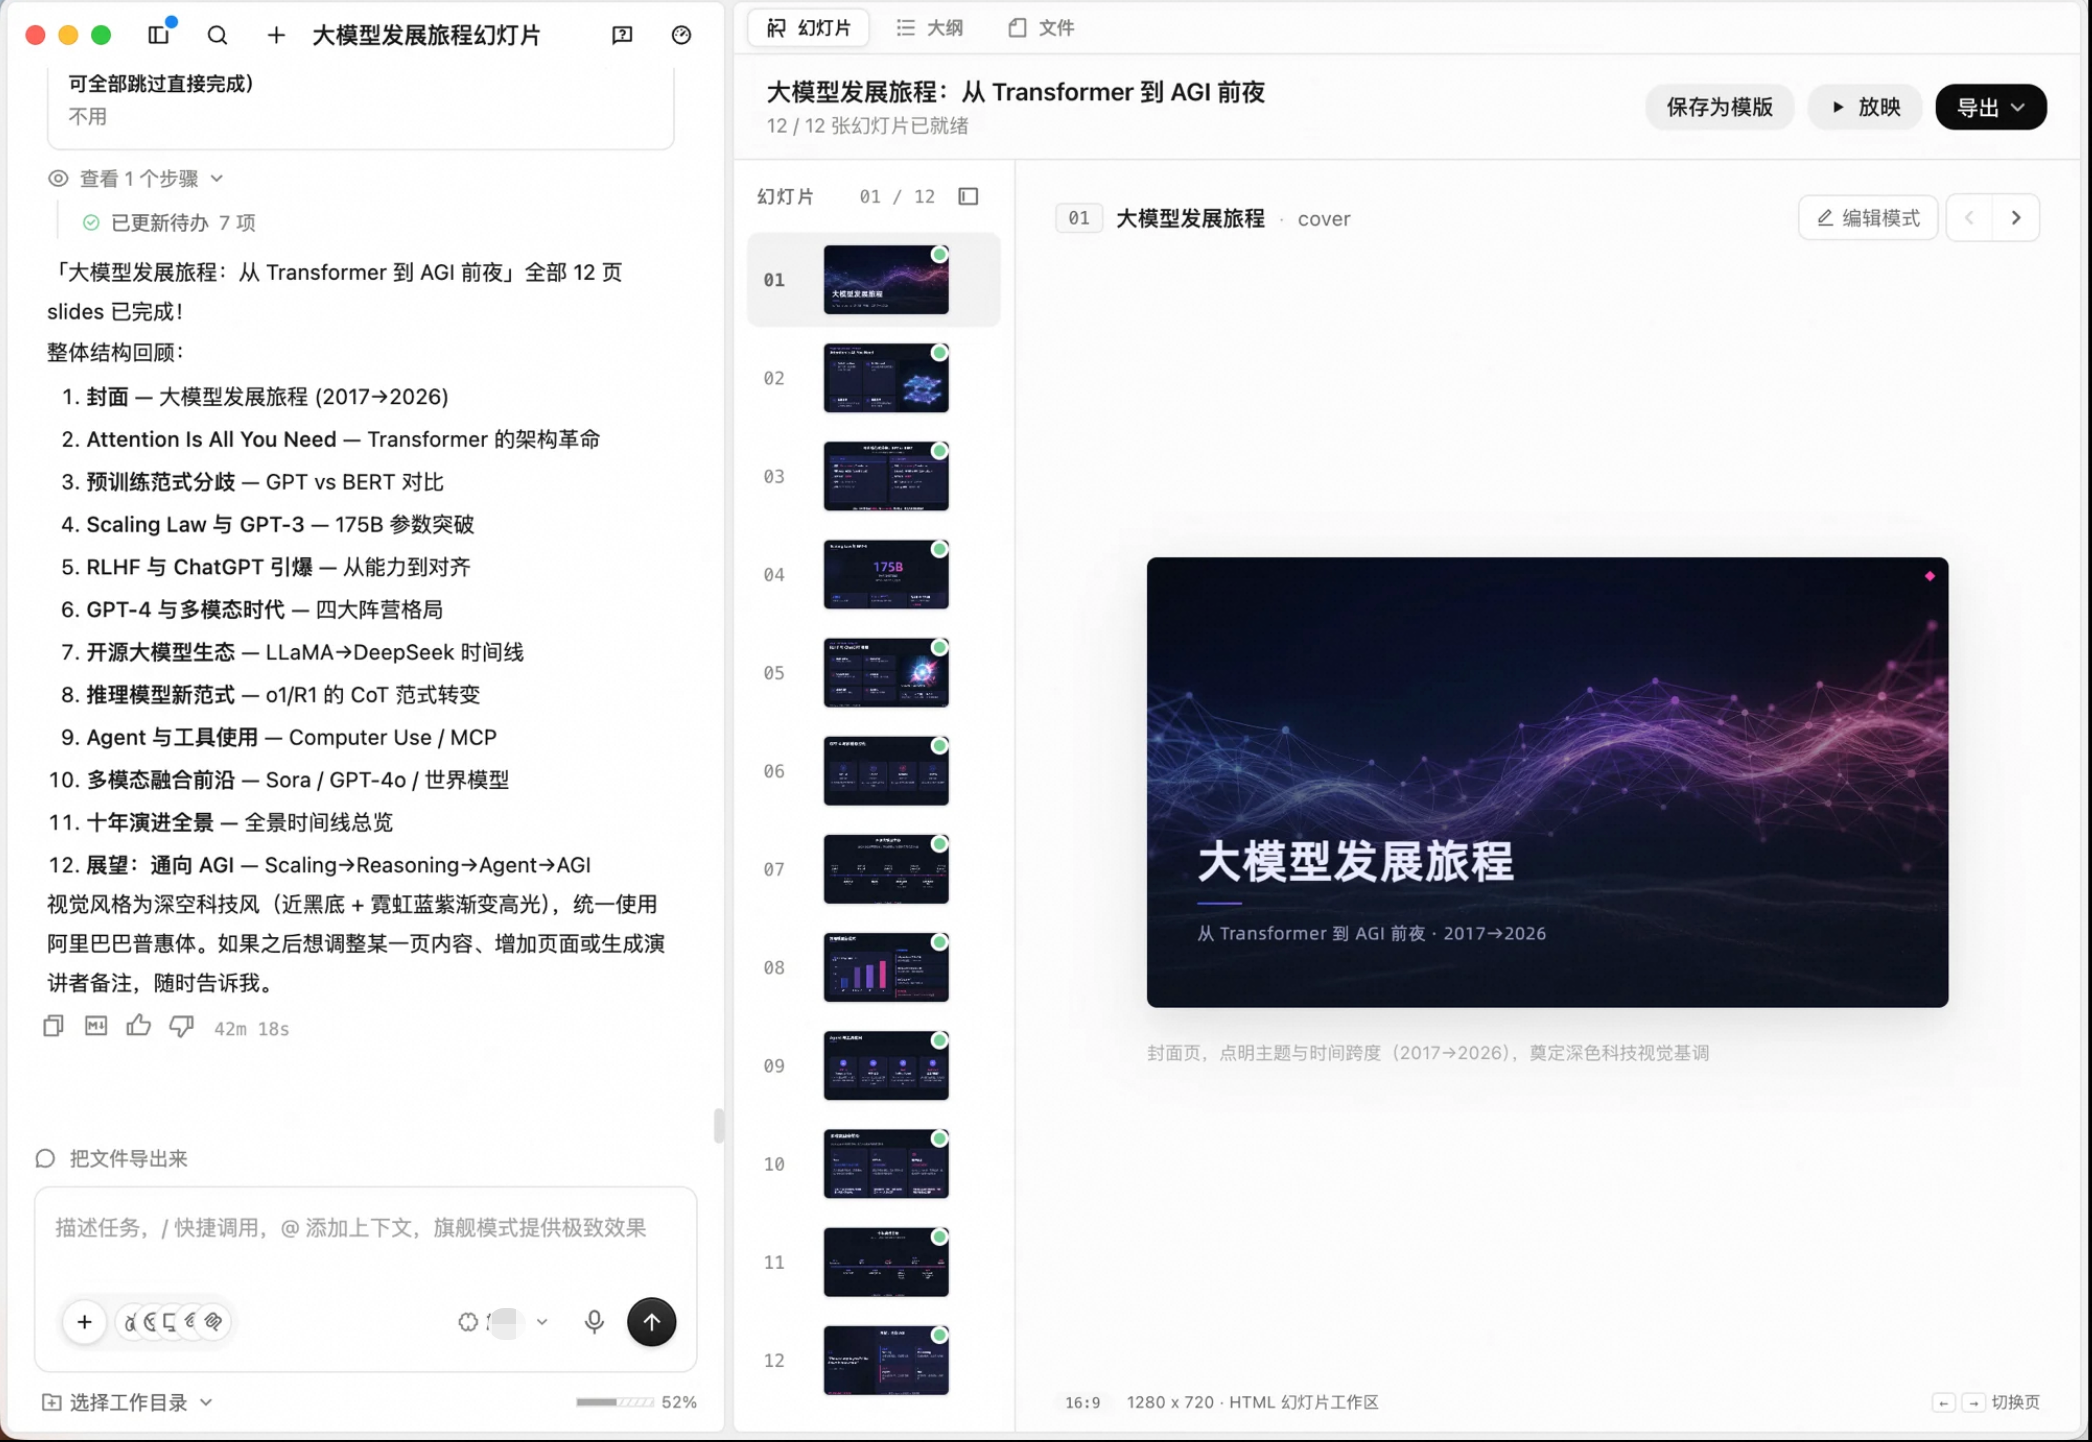The image size is (2092, 1442).
Task: Open the model selector dropdown chevron
Action: pos(542,1322)
